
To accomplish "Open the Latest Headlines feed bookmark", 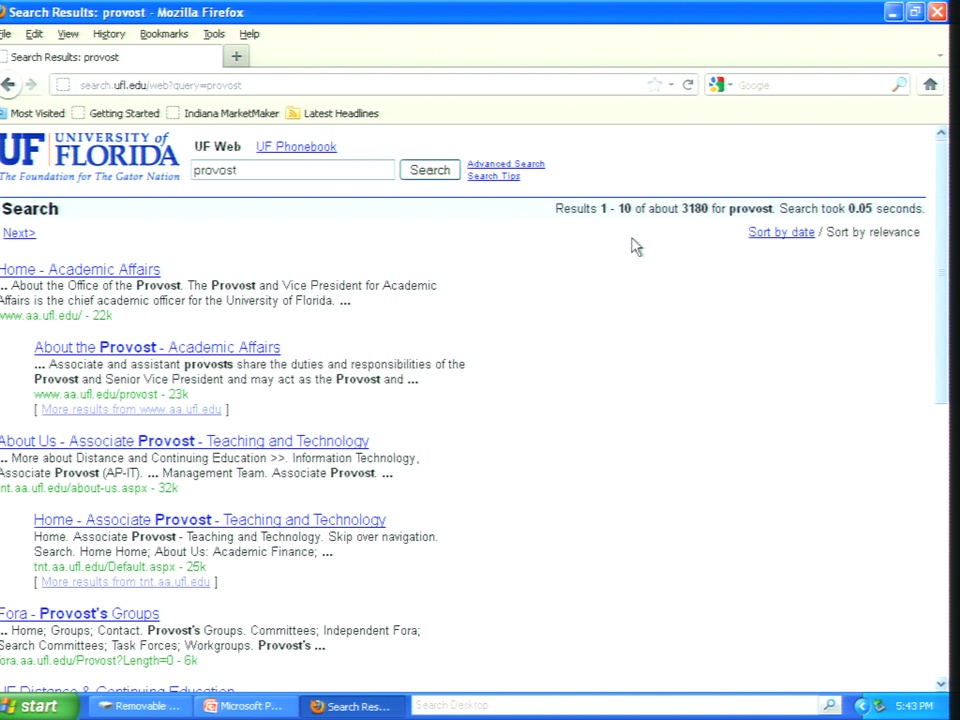I will coord(333,113).
